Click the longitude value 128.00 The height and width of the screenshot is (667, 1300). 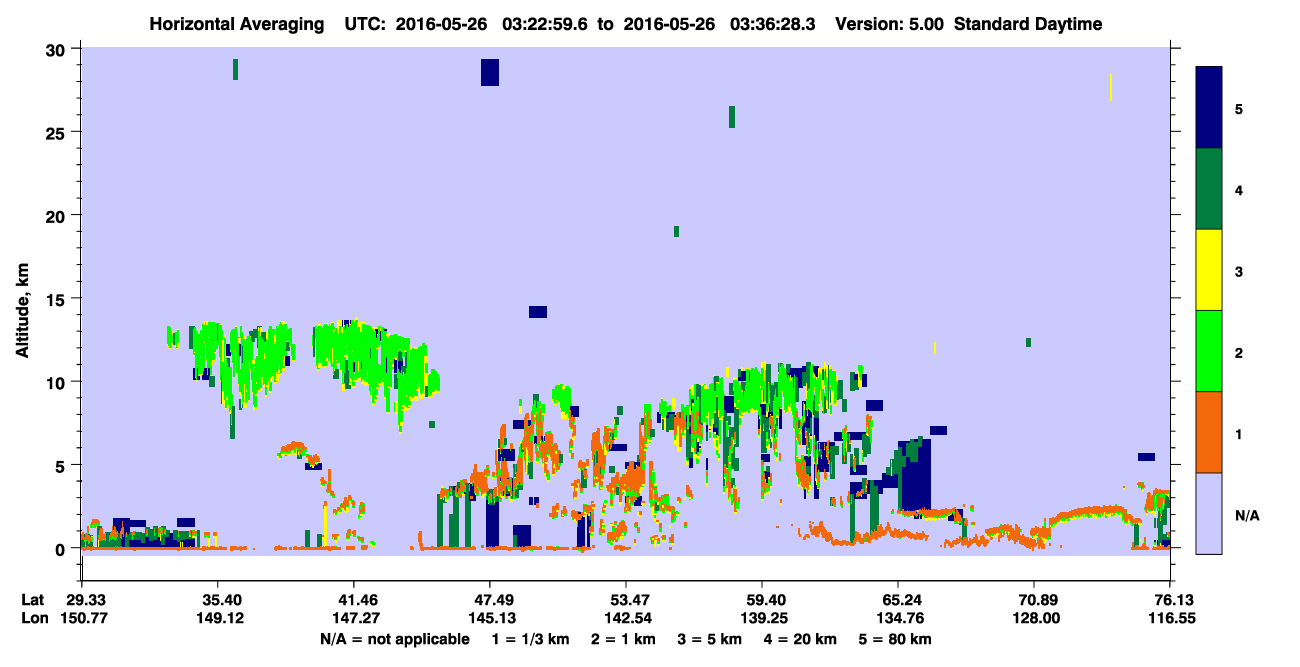(x=1034, y=619)
